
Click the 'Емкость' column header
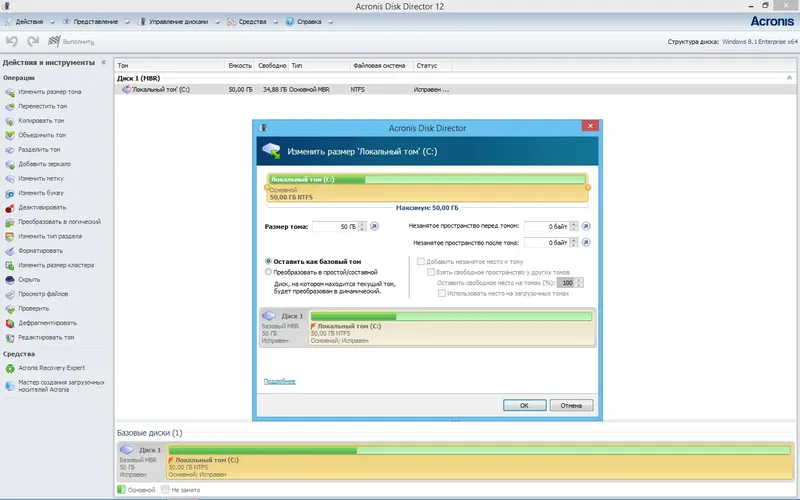click(x=240, y=65)
